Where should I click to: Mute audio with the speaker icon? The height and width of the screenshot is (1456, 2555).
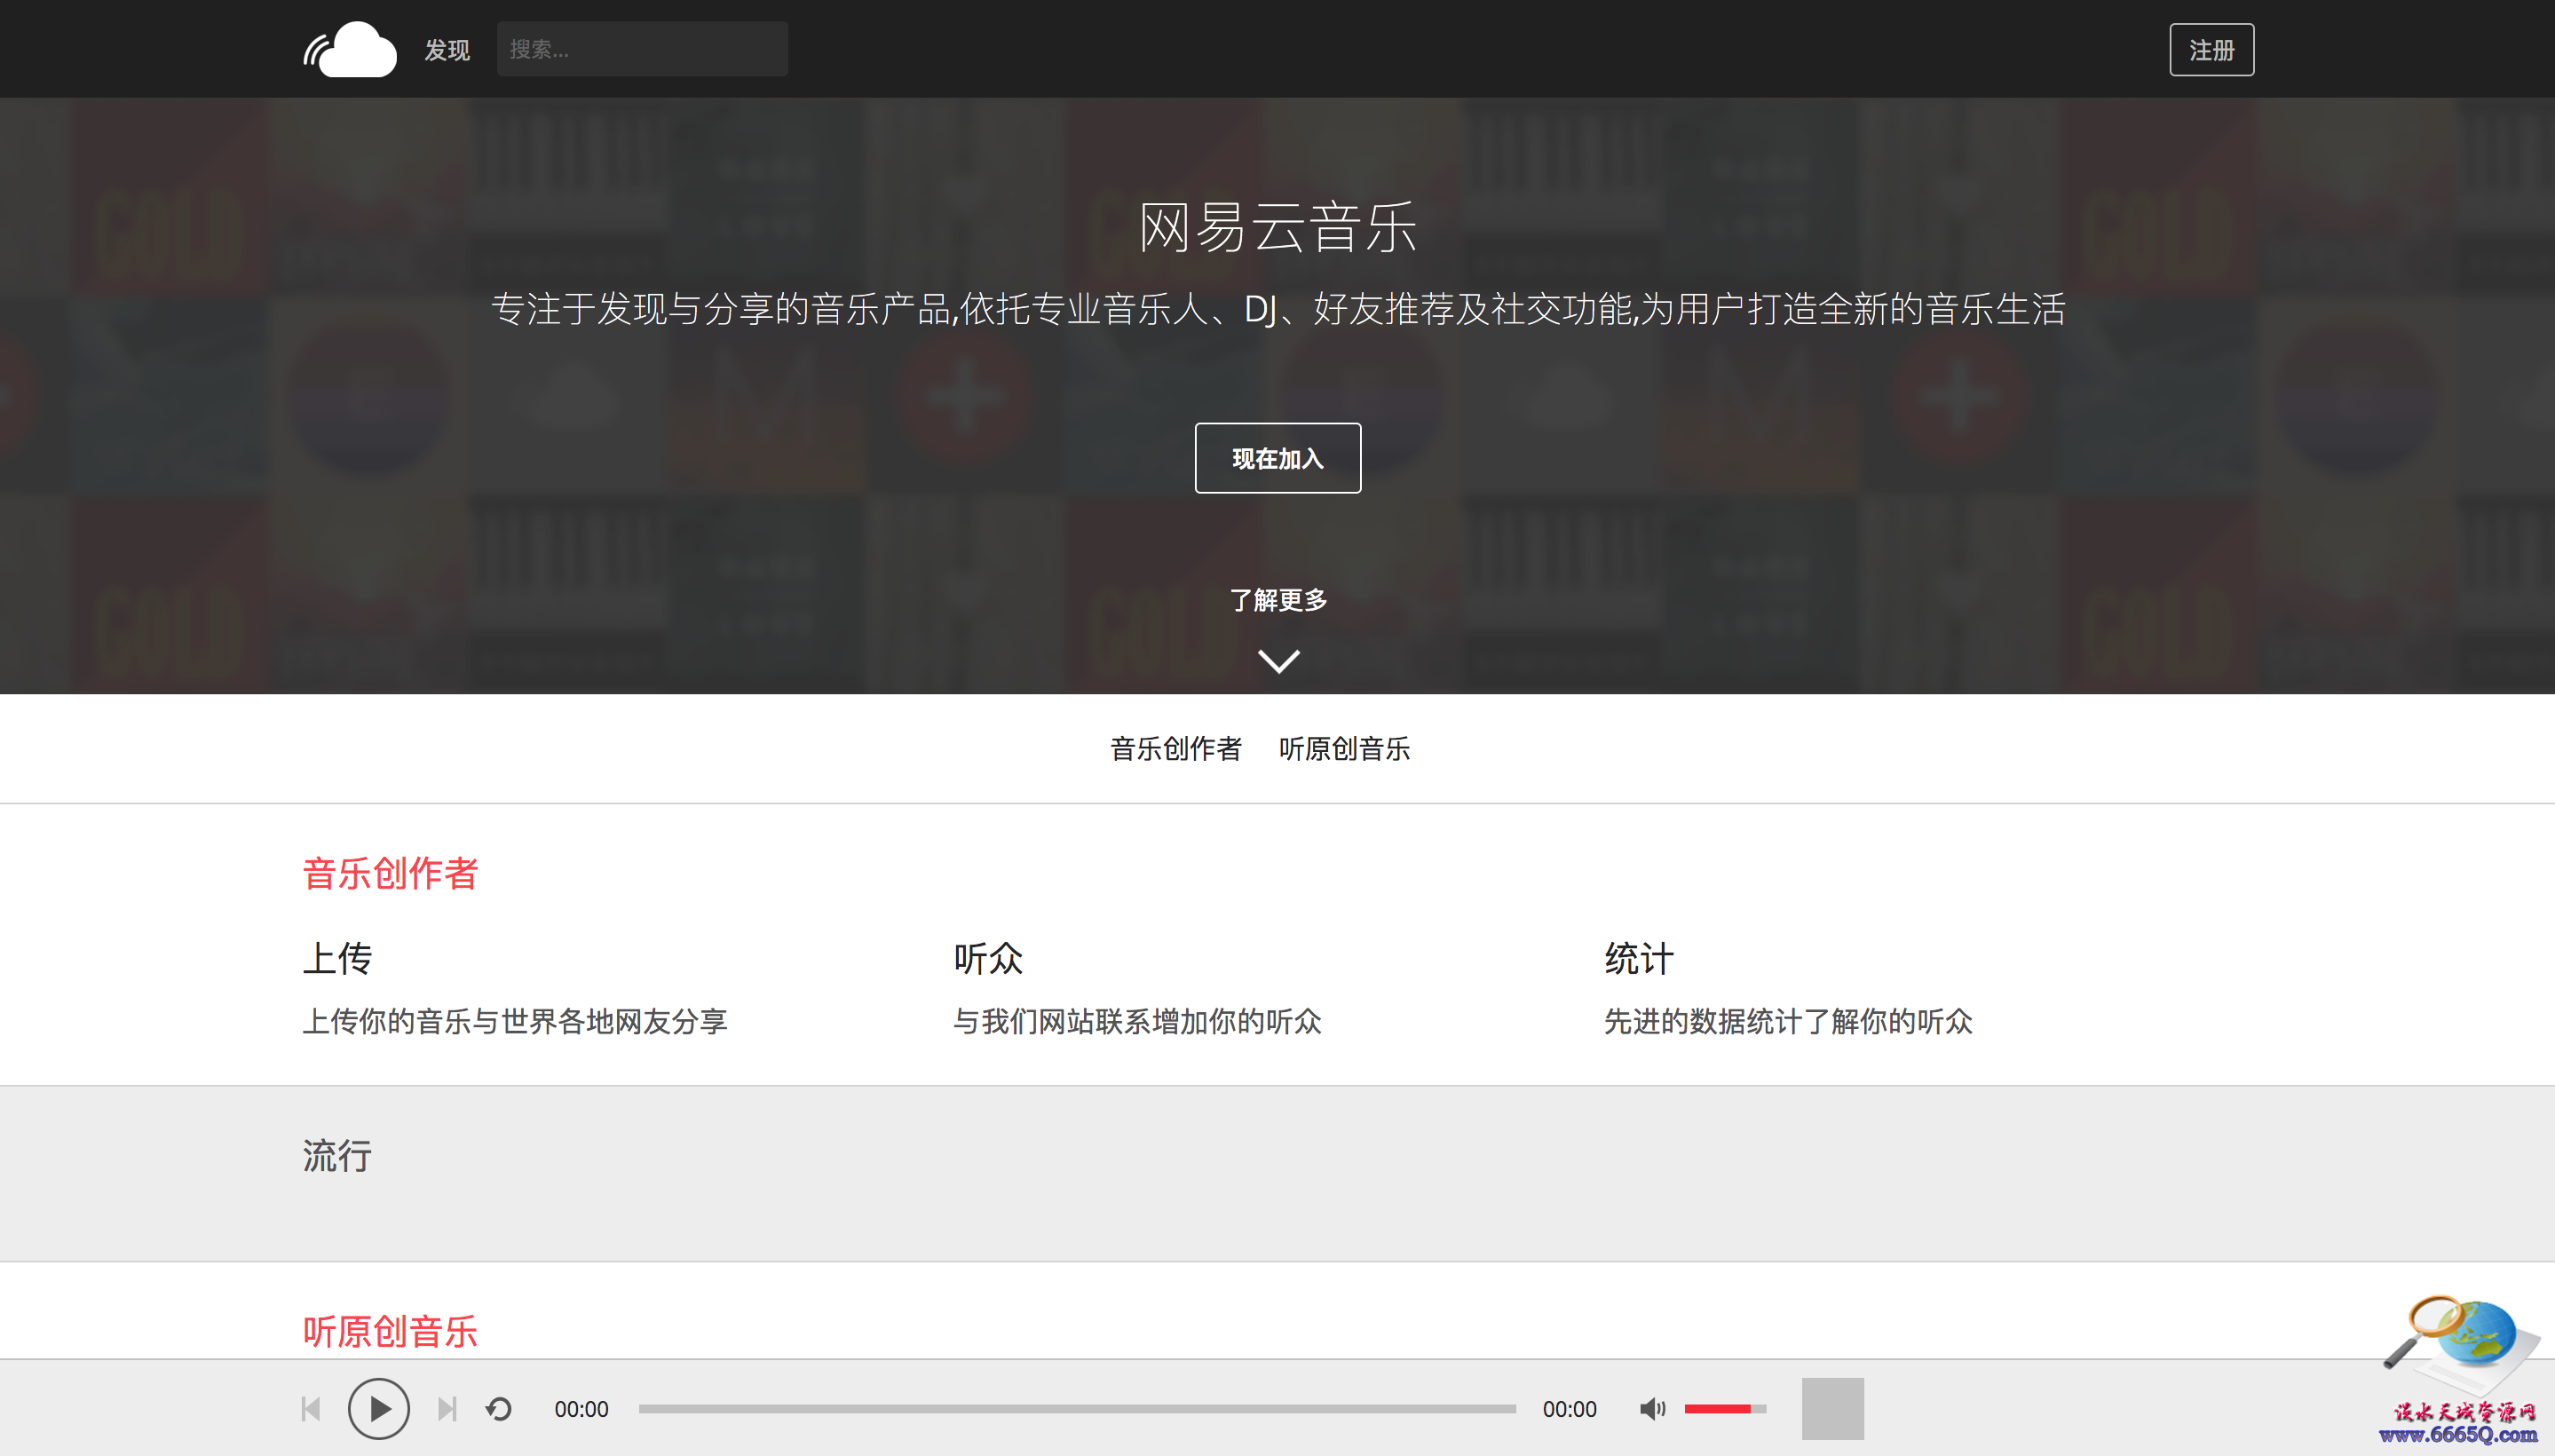point(1652,1409)
